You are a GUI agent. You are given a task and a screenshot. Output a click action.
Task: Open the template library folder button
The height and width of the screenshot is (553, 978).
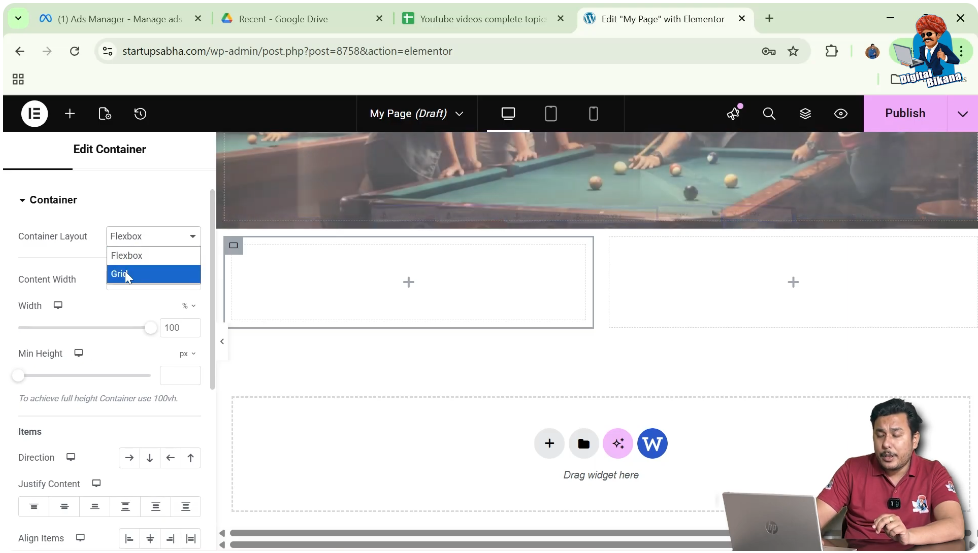pyautogui.click(x=584, y=443)
